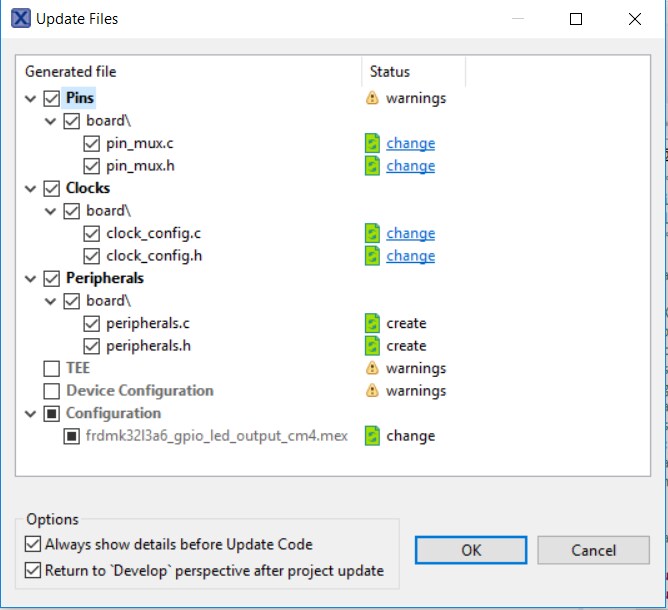Toggle Always show details before Update Code
Image resolution: width=668 pixels, height=610 pixels.
coord(34,545)
